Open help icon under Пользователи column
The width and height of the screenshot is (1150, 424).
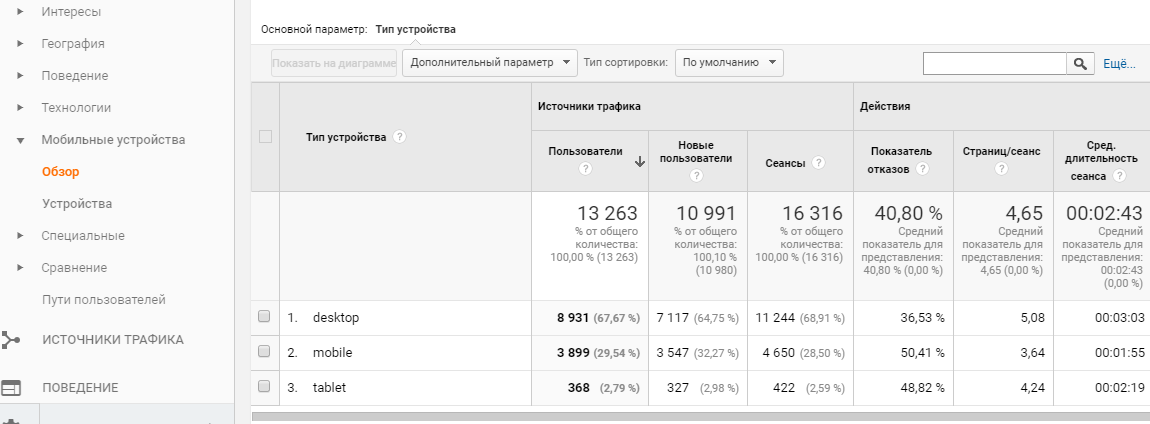click(x=585, y=169)
